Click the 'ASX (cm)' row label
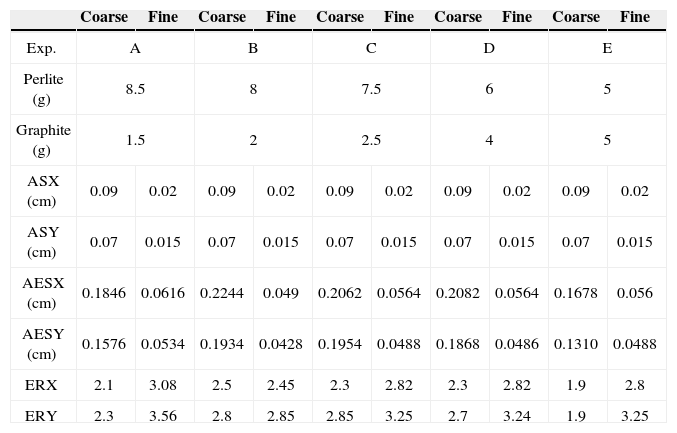Image resolution: width=677 pixels, height=433 pixels. click(x=41, y=191)
